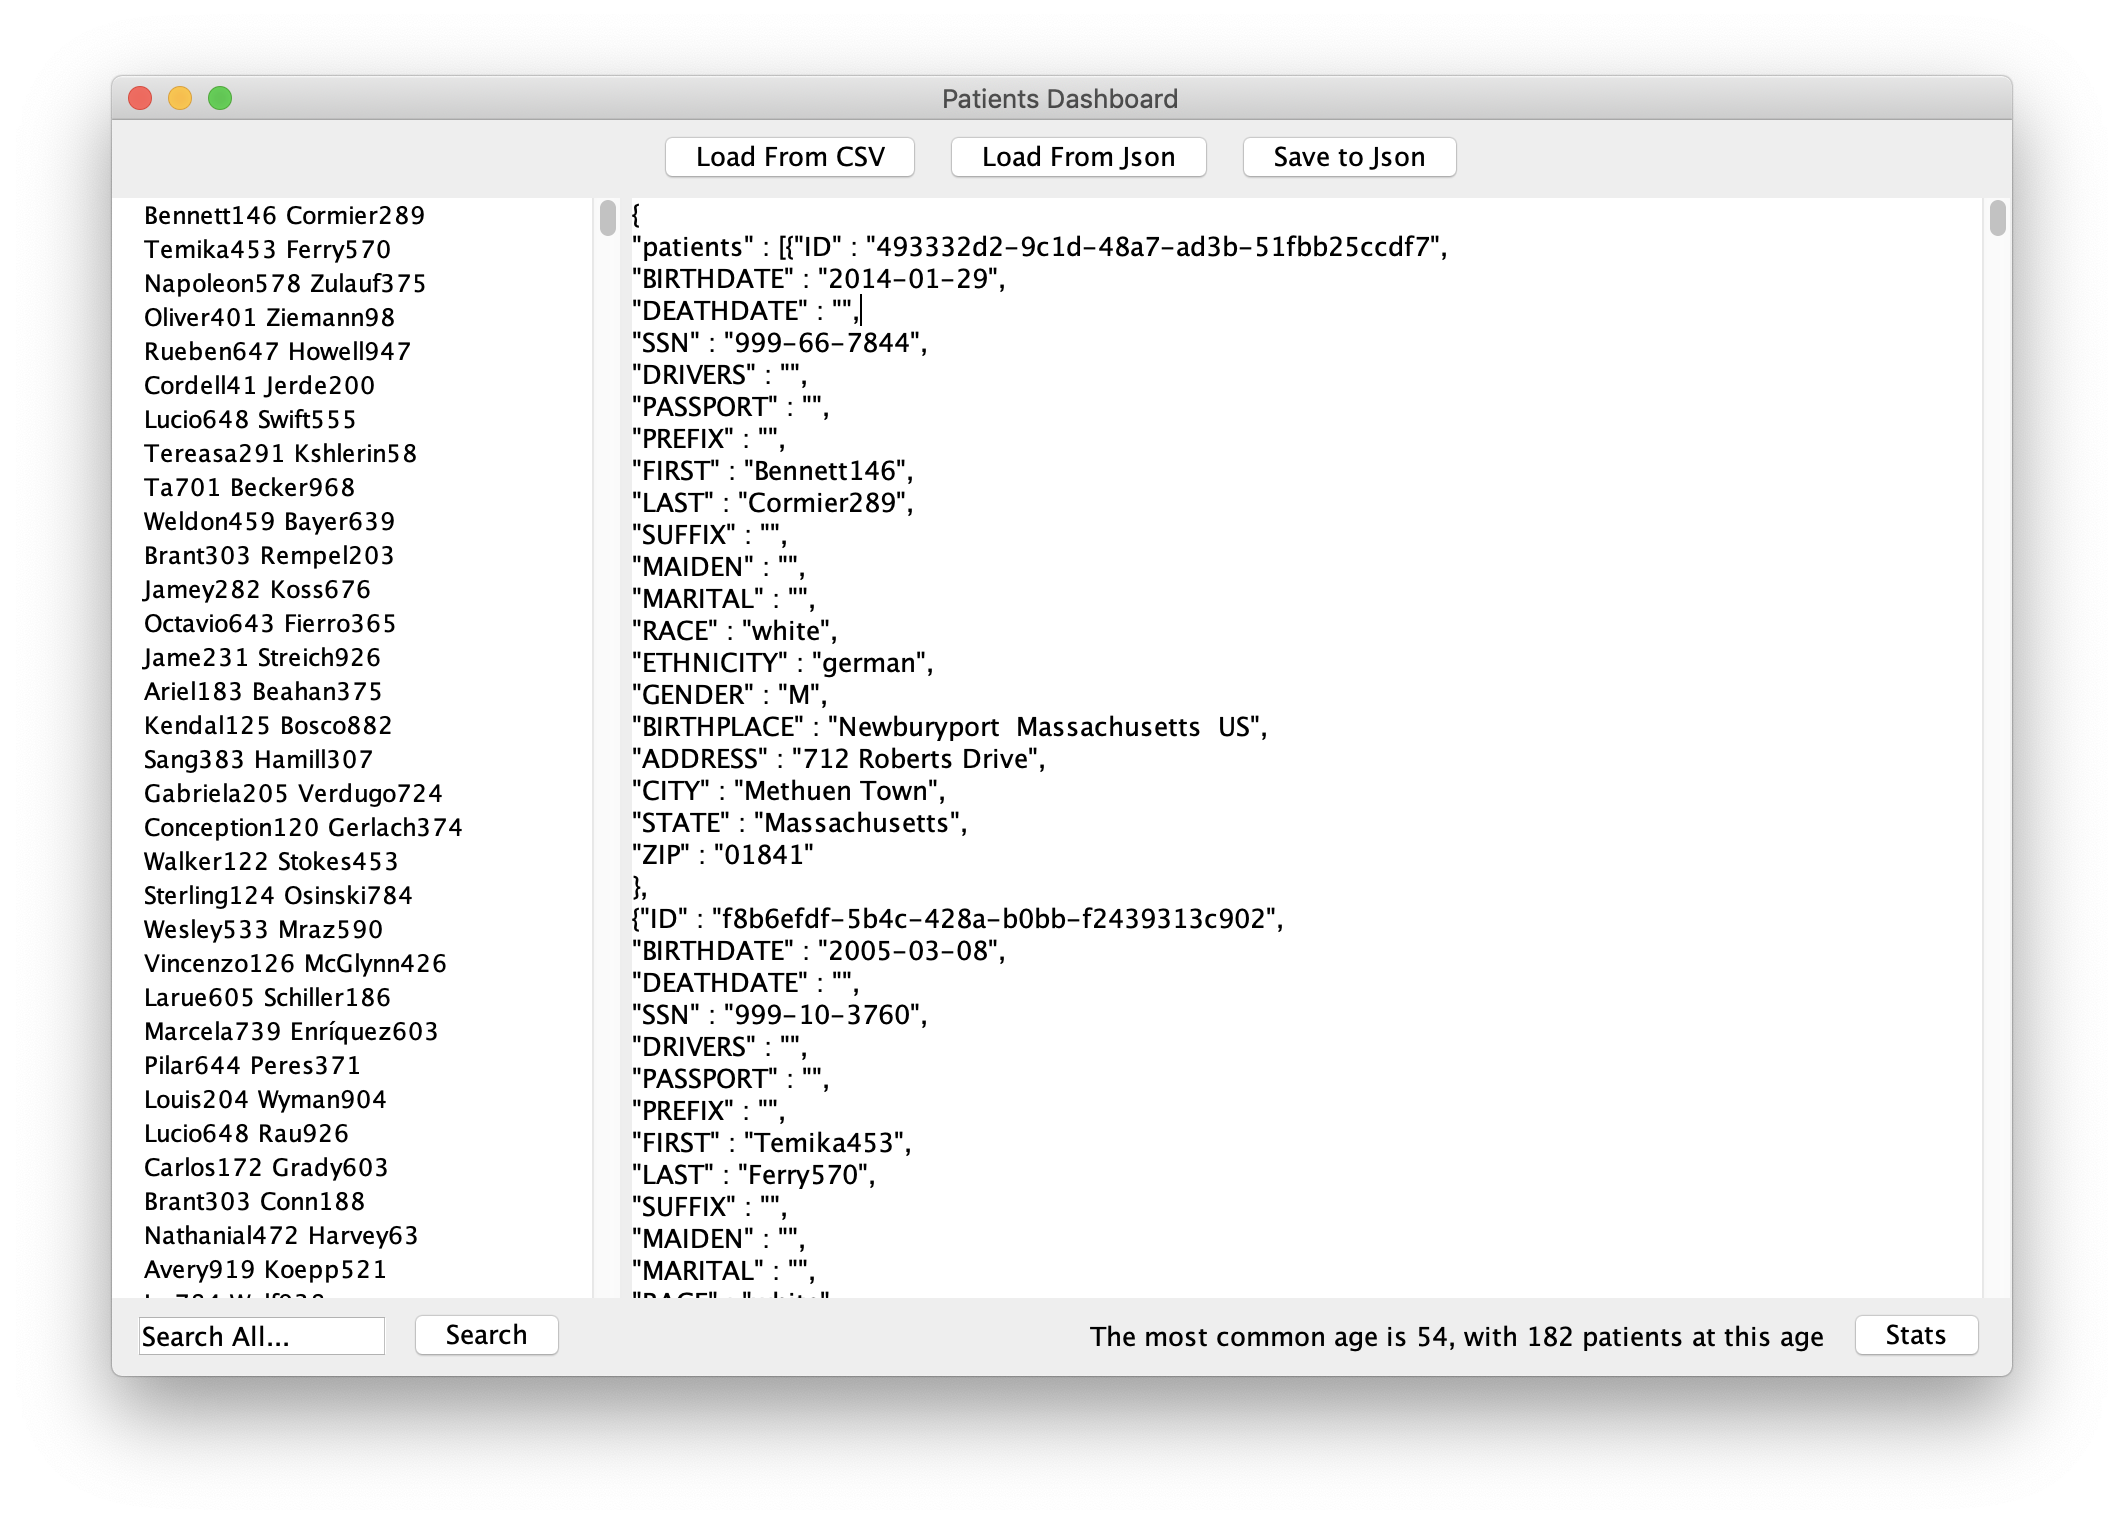Screen dimensions: 2124x1524
Task: Select Vincenzo126 McGlynn426 entry
Action: click(295, 964)
